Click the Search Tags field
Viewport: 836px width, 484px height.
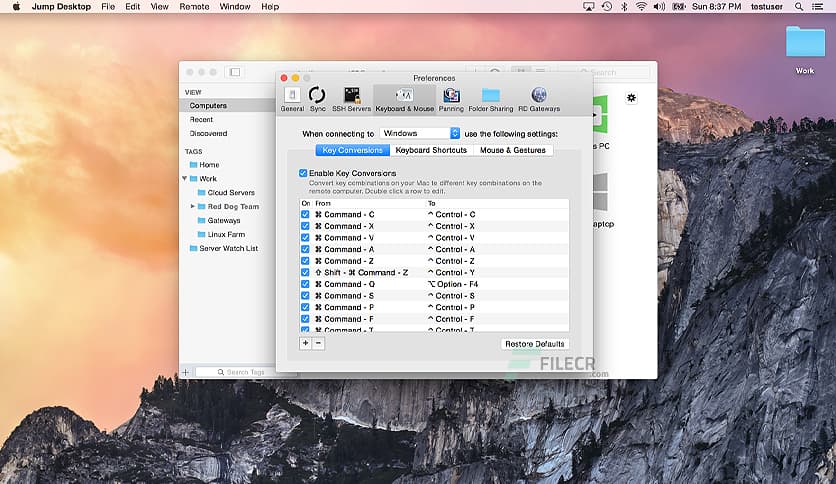pos(245,372)
